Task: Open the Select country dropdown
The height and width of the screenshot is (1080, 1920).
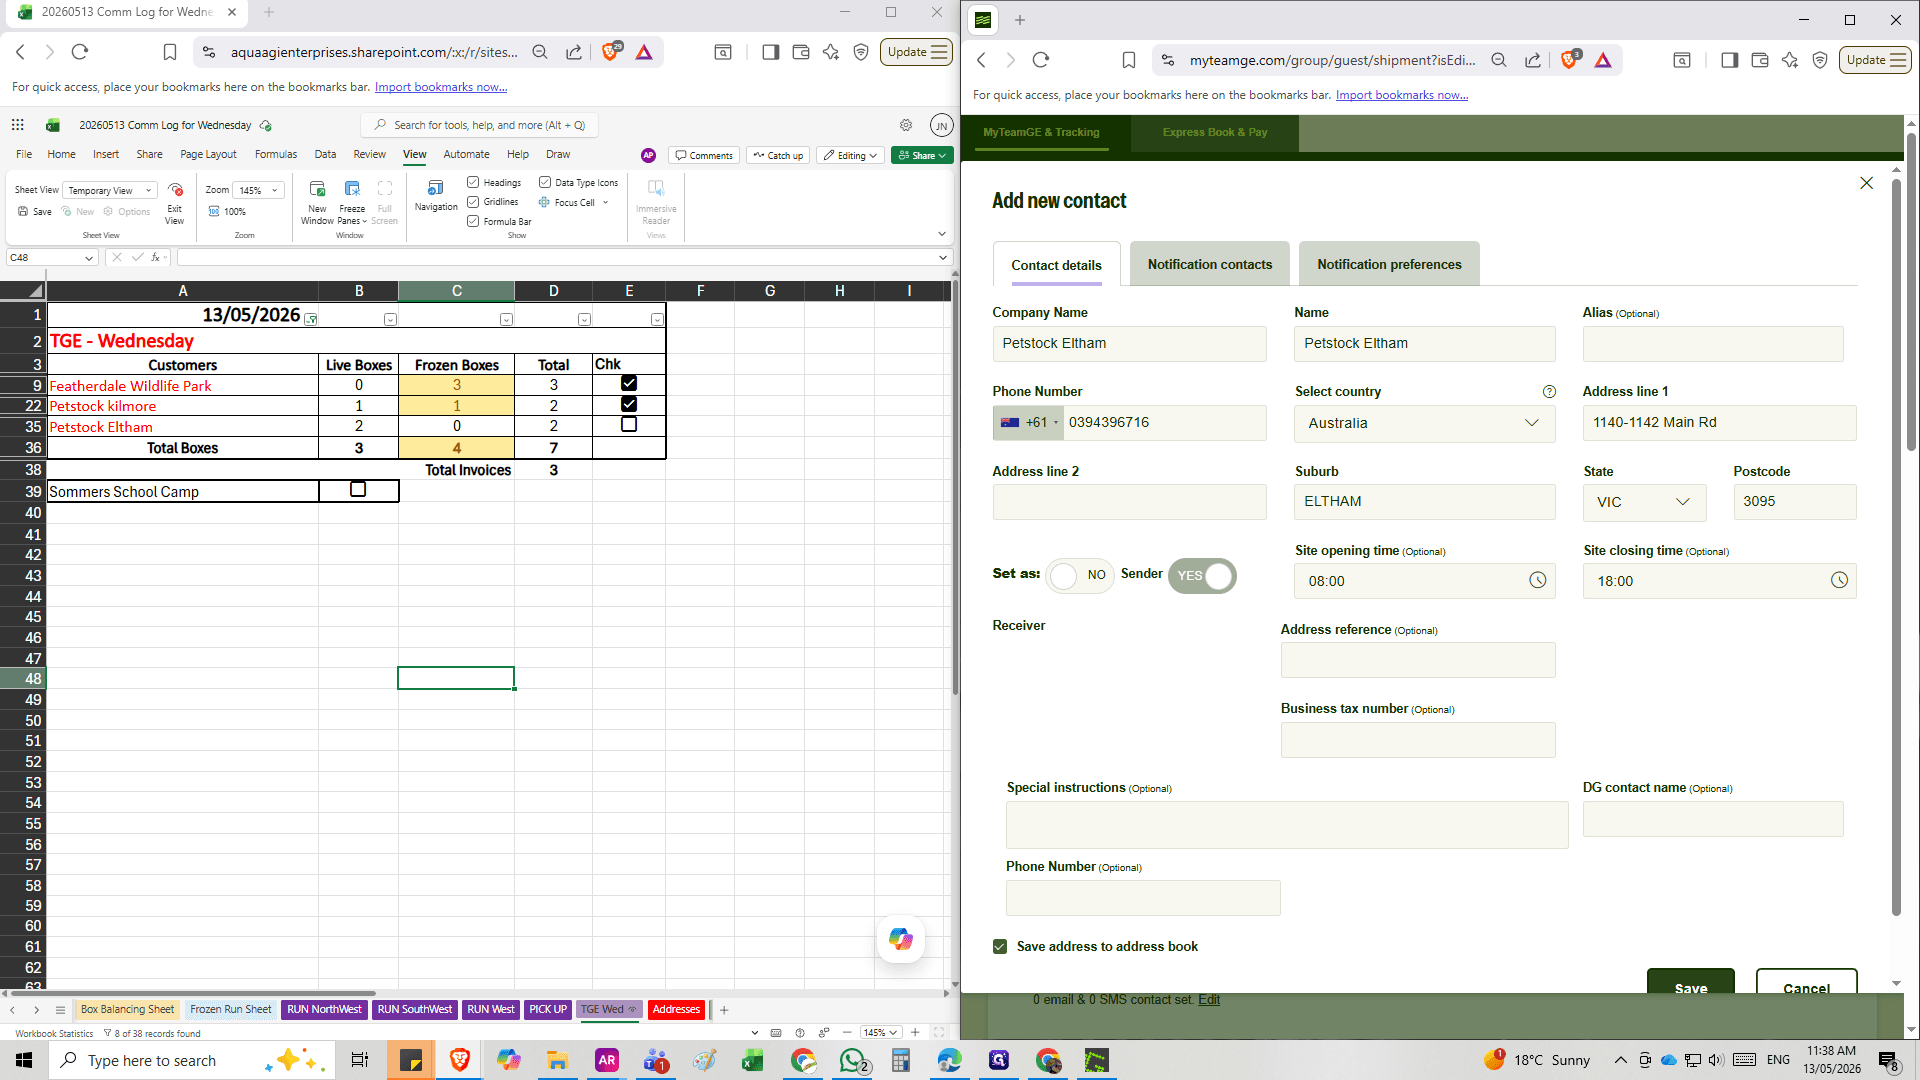Action: [1425, 423]
